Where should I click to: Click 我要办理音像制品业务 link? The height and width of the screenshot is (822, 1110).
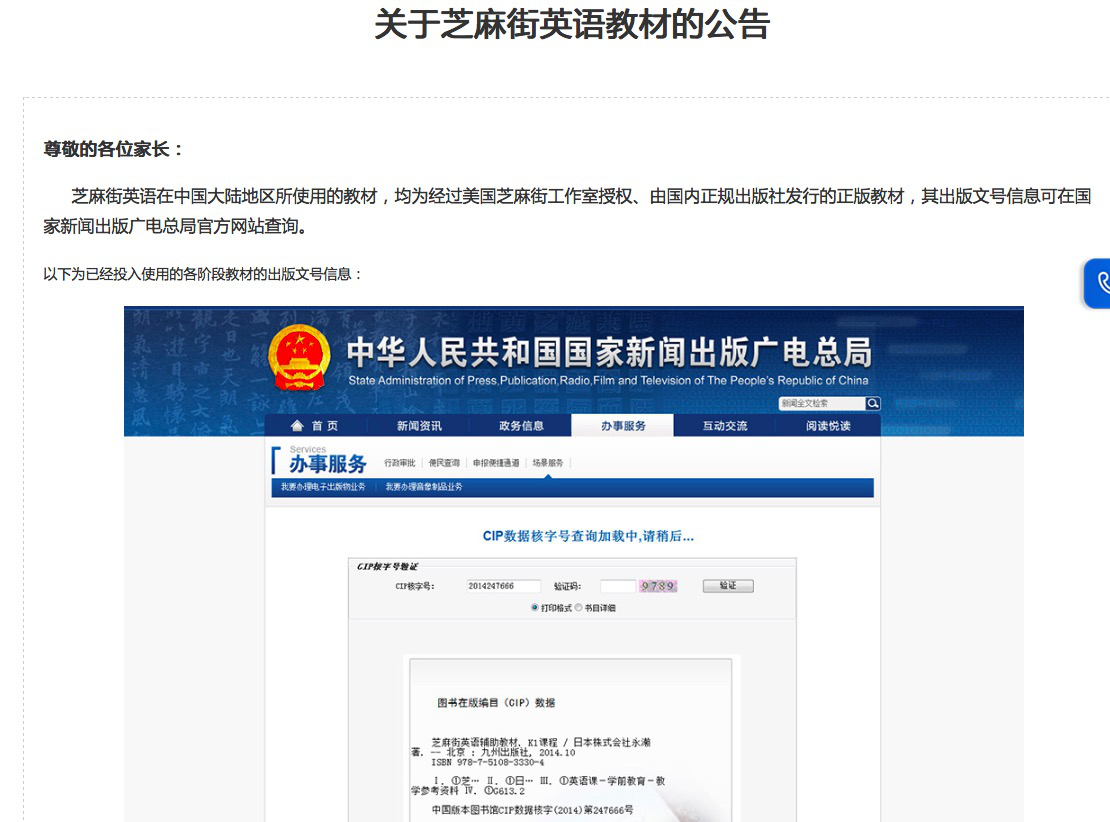tap(424, 487)
